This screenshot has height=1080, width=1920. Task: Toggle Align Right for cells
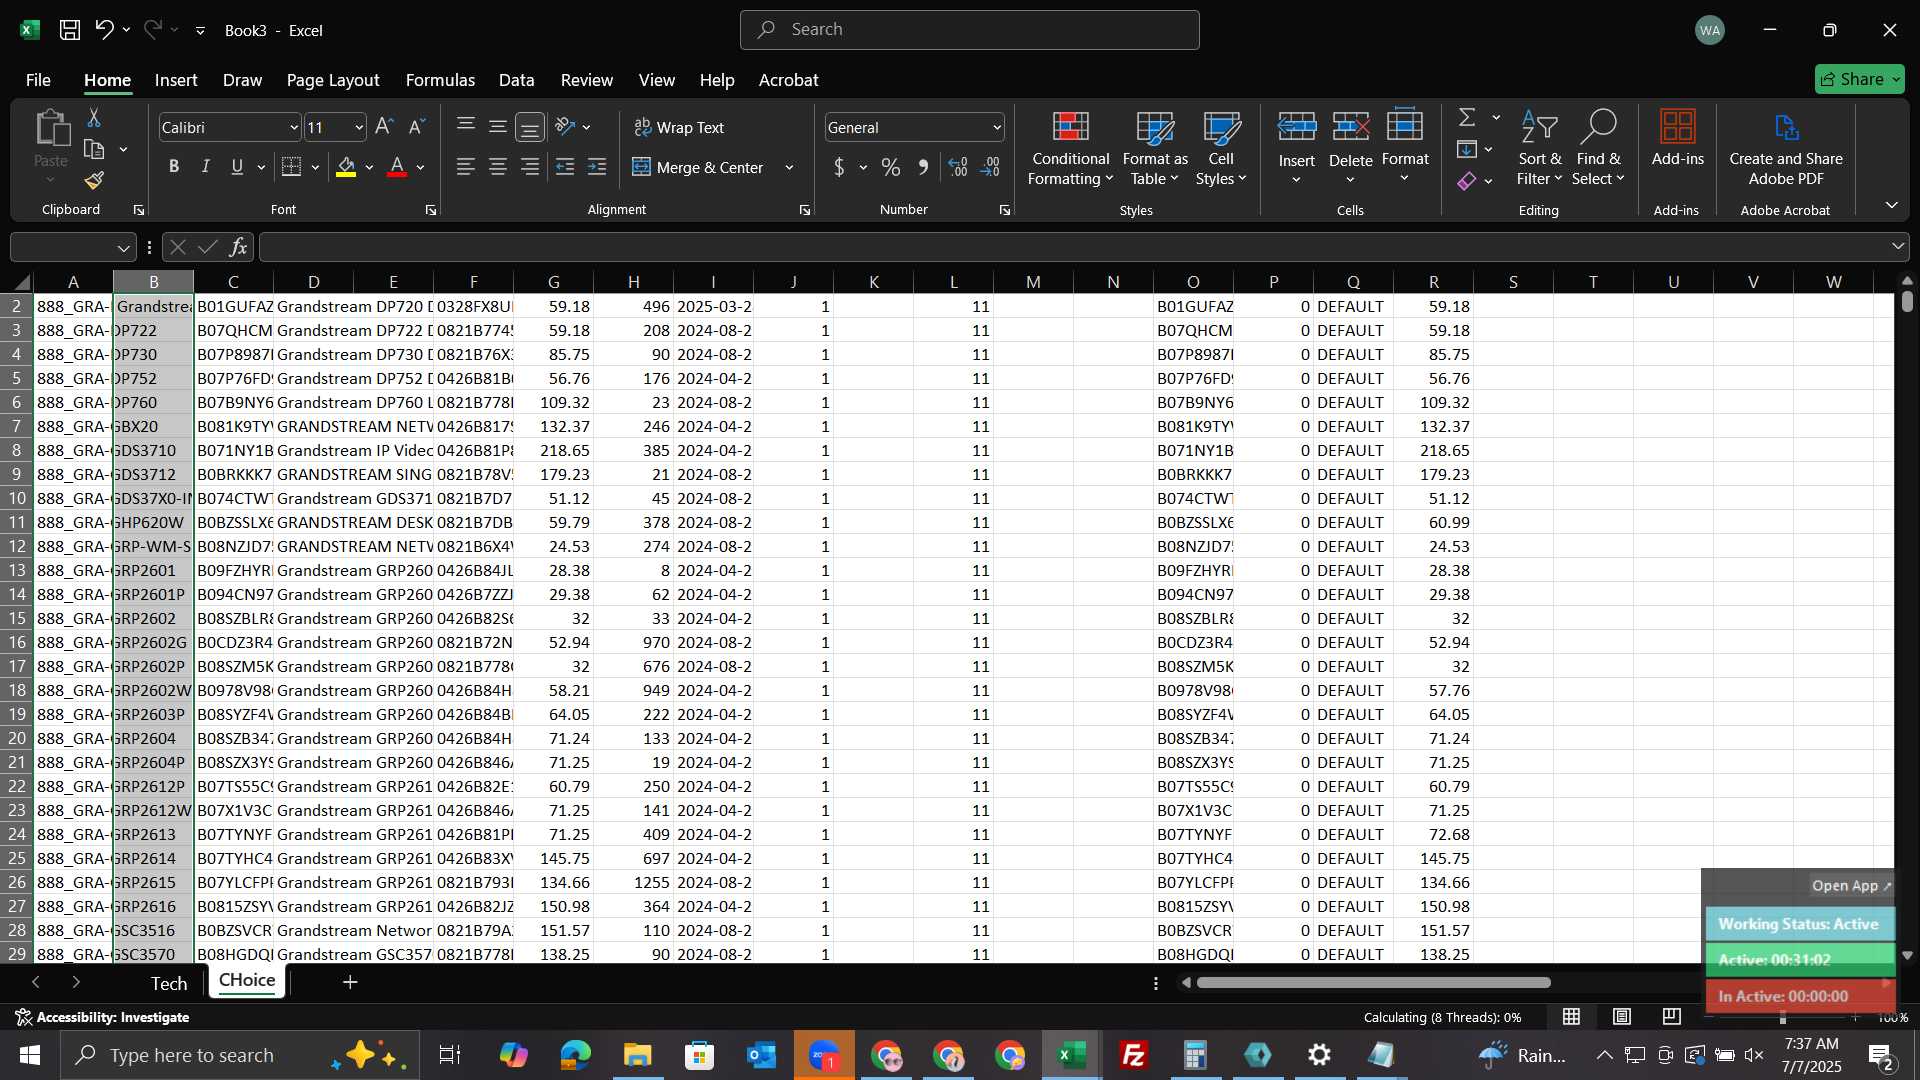[530, 167]
